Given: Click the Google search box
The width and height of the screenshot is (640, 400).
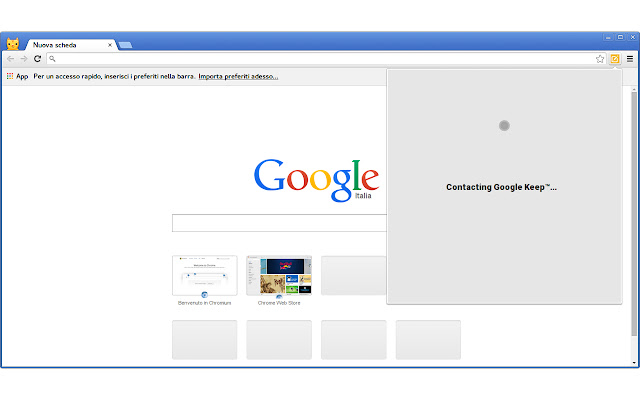Looking at the screenshot, I should (x=279, y=223).
